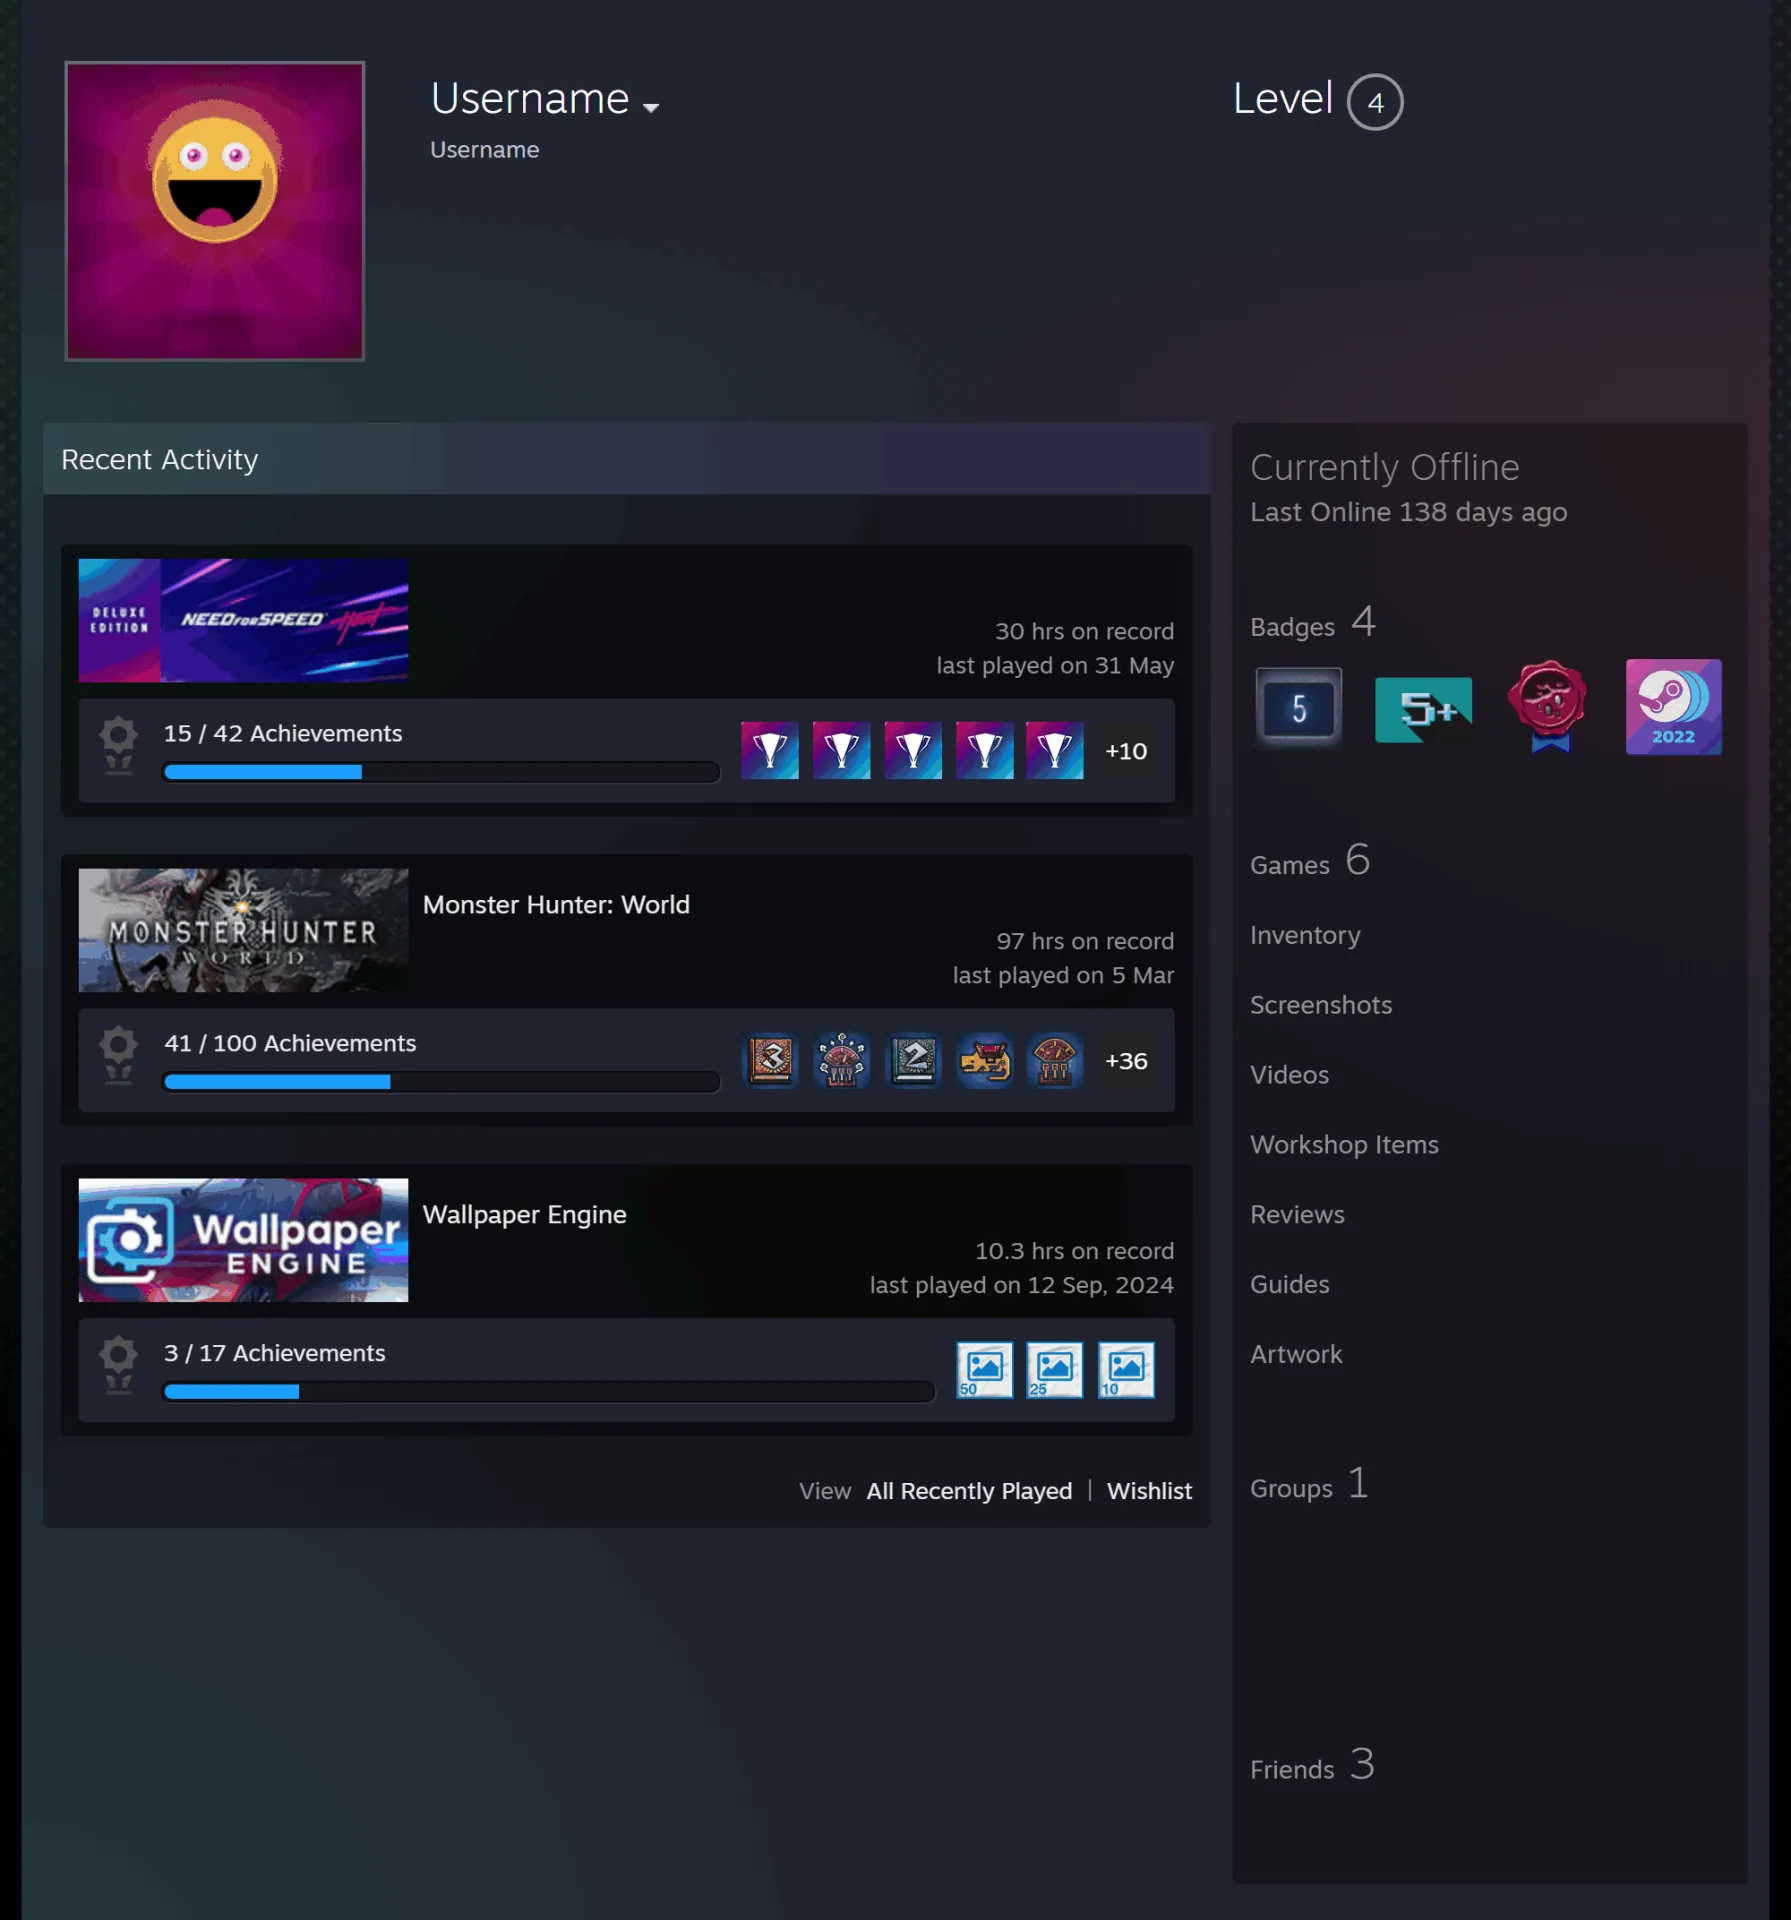The image size is (1791, 1920).
Task: Click first Need for Speed trophy achievement
Action: [770, 750]
